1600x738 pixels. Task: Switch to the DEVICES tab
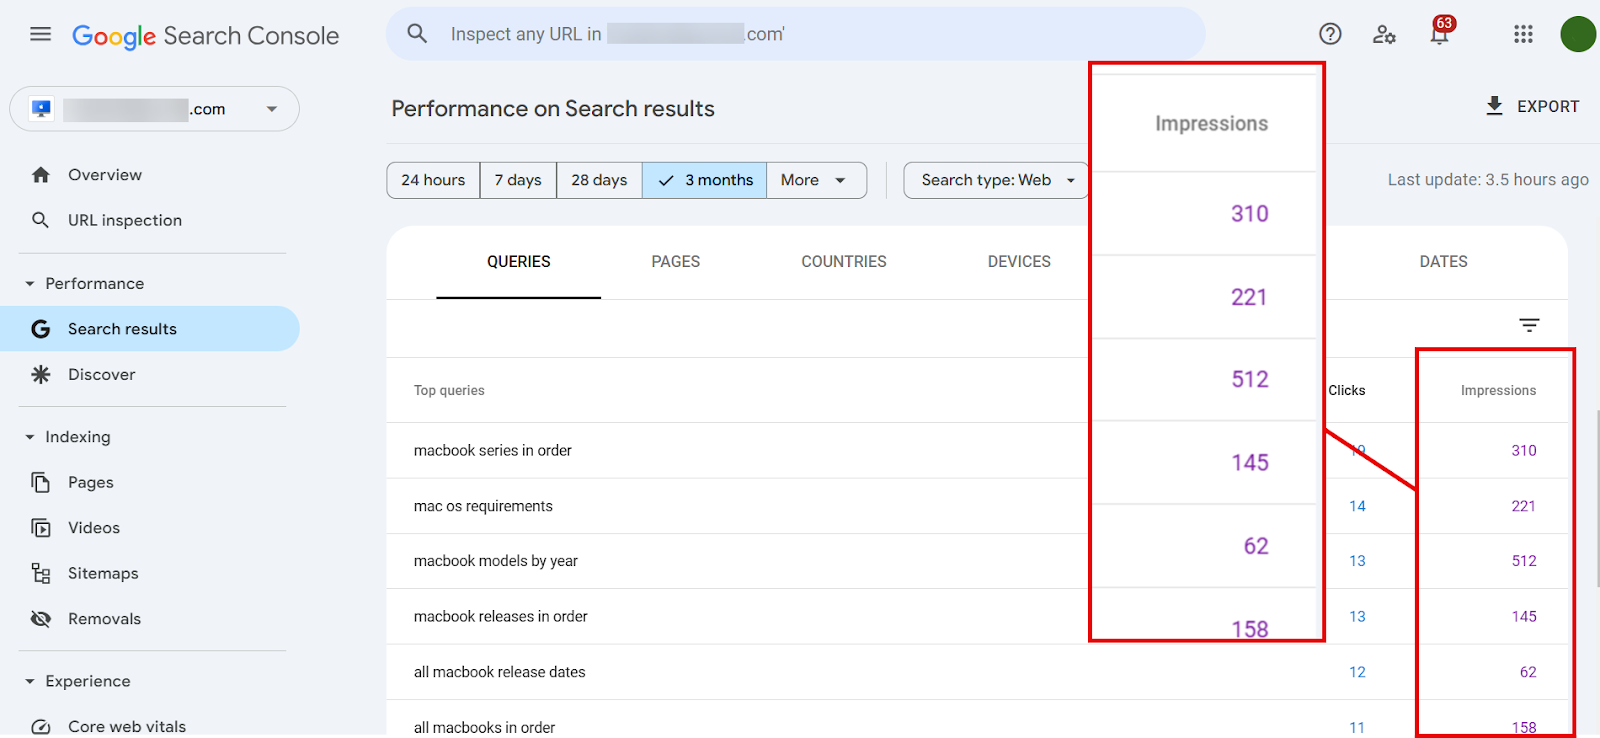(x=1019, y=262)
